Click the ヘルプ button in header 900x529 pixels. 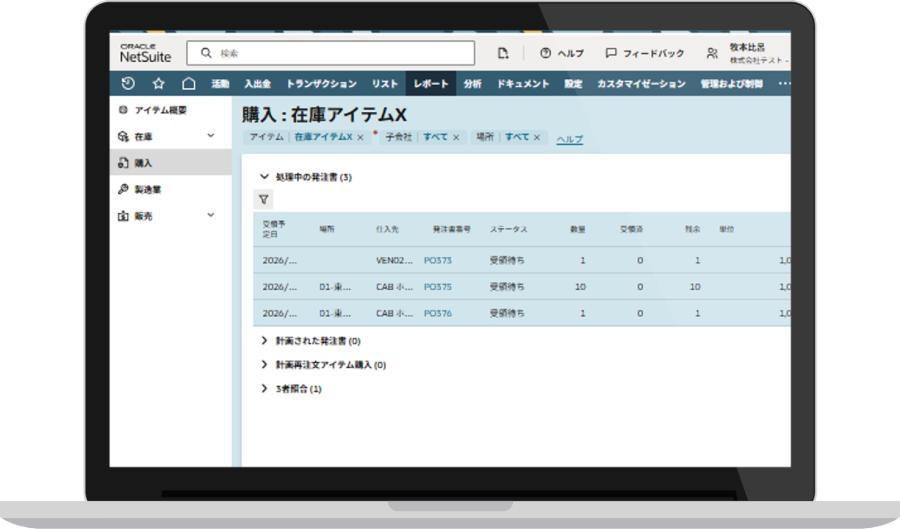(562, 53)
